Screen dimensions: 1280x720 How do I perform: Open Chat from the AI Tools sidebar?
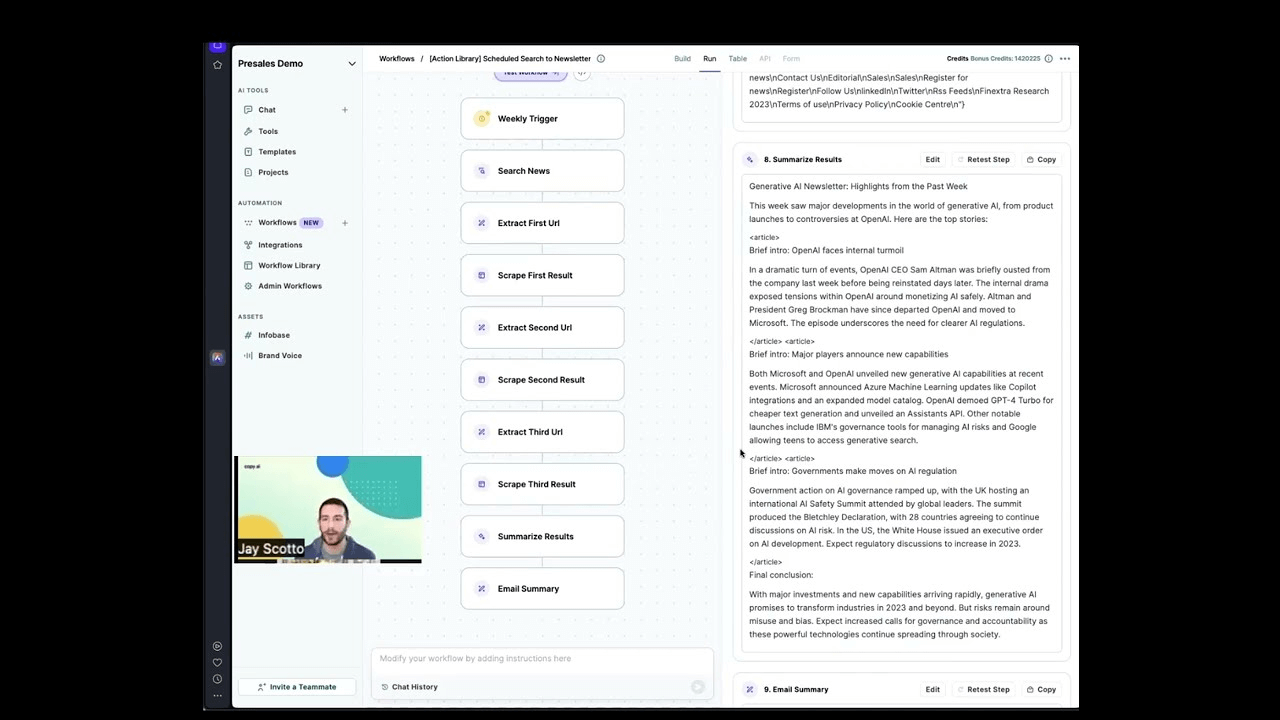[267, 109]
